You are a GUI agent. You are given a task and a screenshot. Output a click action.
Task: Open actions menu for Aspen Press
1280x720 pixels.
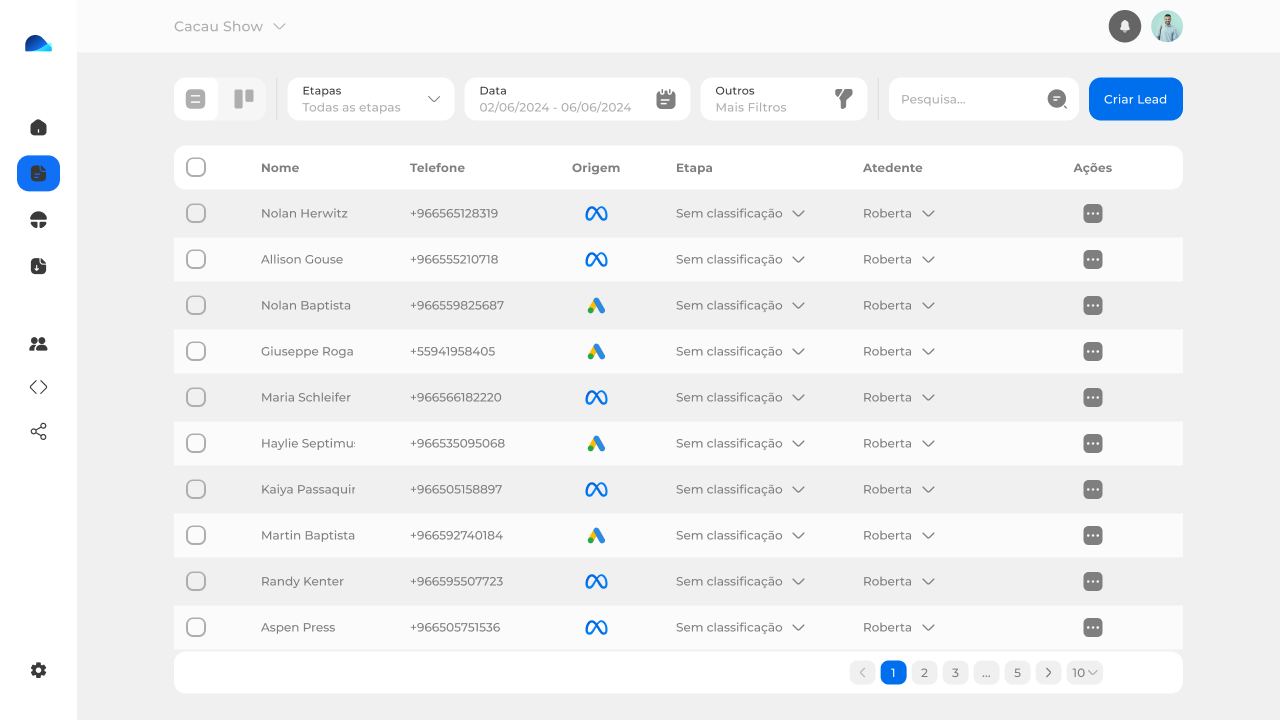tap(1093, 627)
